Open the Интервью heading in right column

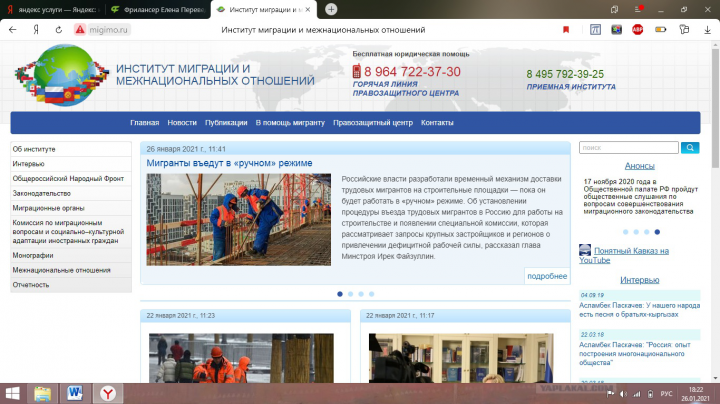coord(639,280)
